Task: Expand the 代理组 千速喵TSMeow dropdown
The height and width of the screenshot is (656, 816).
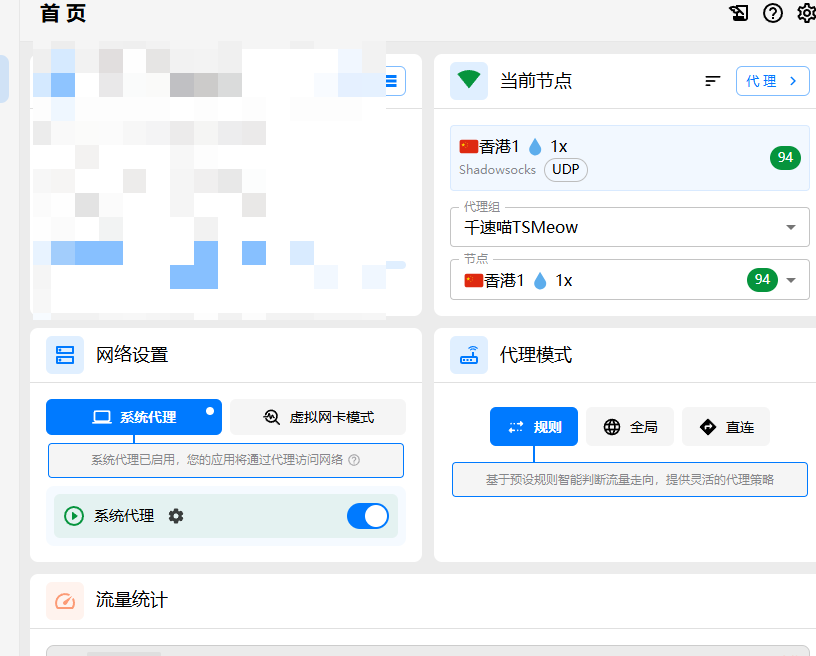Action: click(x=791, y=227)
